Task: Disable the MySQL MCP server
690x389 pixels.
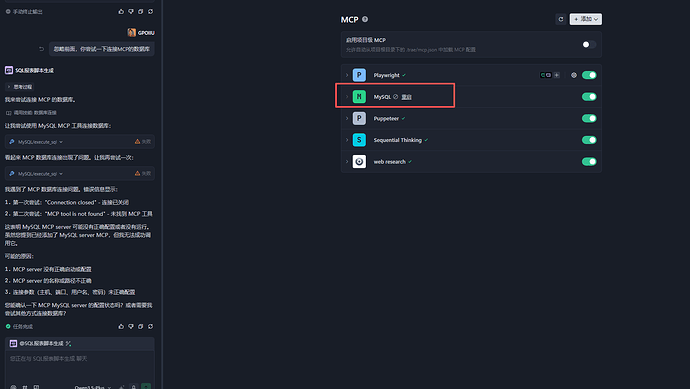Action: click(589, 97)
